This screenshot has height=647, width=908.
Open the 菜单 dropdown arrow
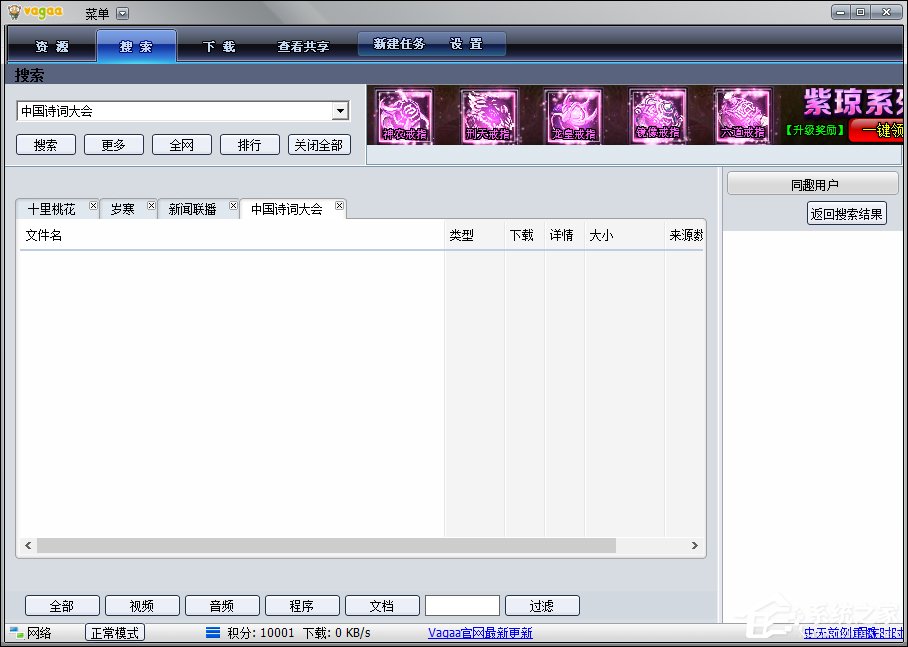[x=122, y=13]
